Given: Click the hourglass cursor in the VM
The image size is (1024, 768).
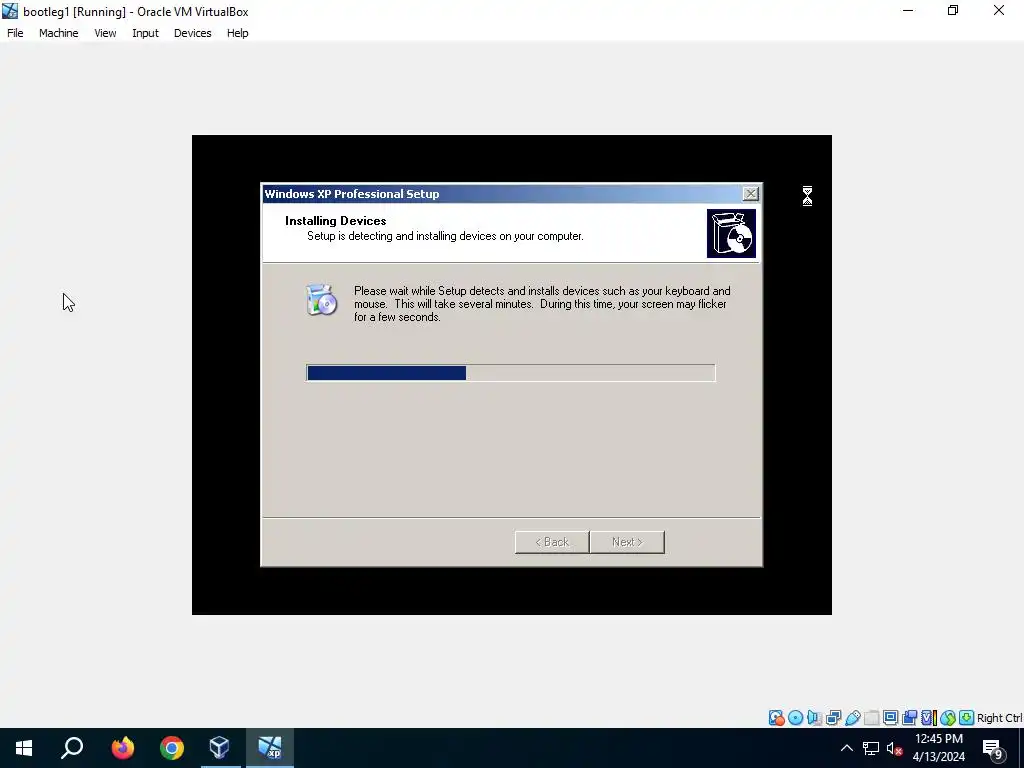Looking at the screenshot, I should pyautogui.click(x=807, y=196).
